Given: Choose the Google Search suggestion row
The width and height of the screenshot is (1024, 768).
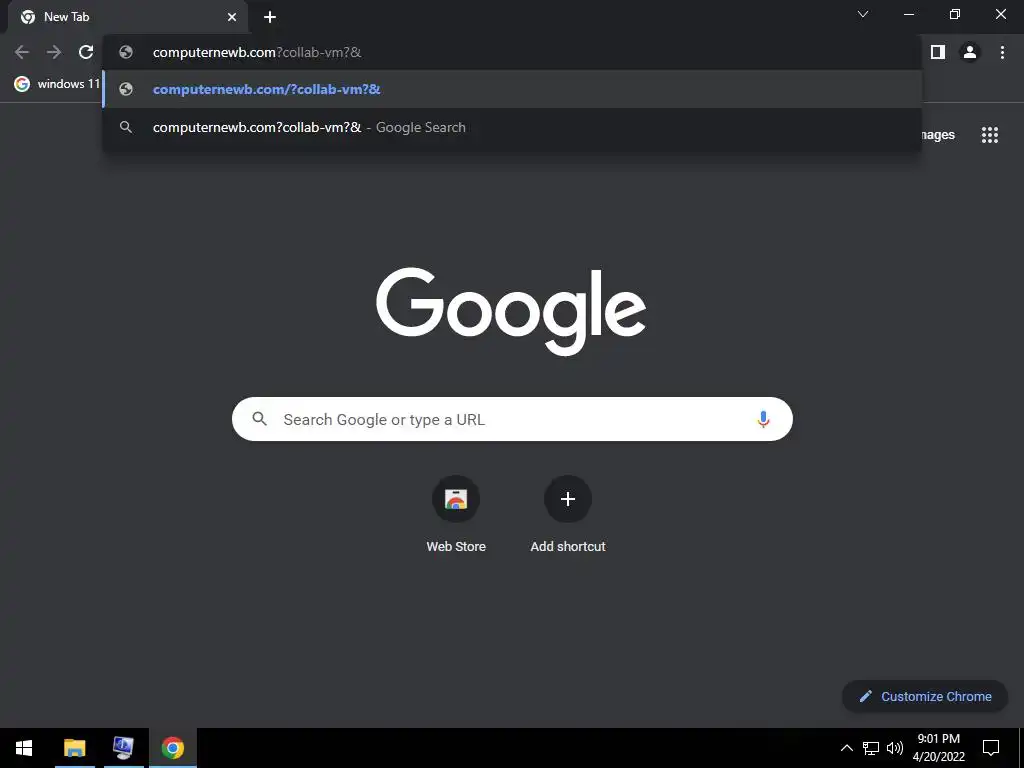Looking at the screenshot, I should (513, 127).
